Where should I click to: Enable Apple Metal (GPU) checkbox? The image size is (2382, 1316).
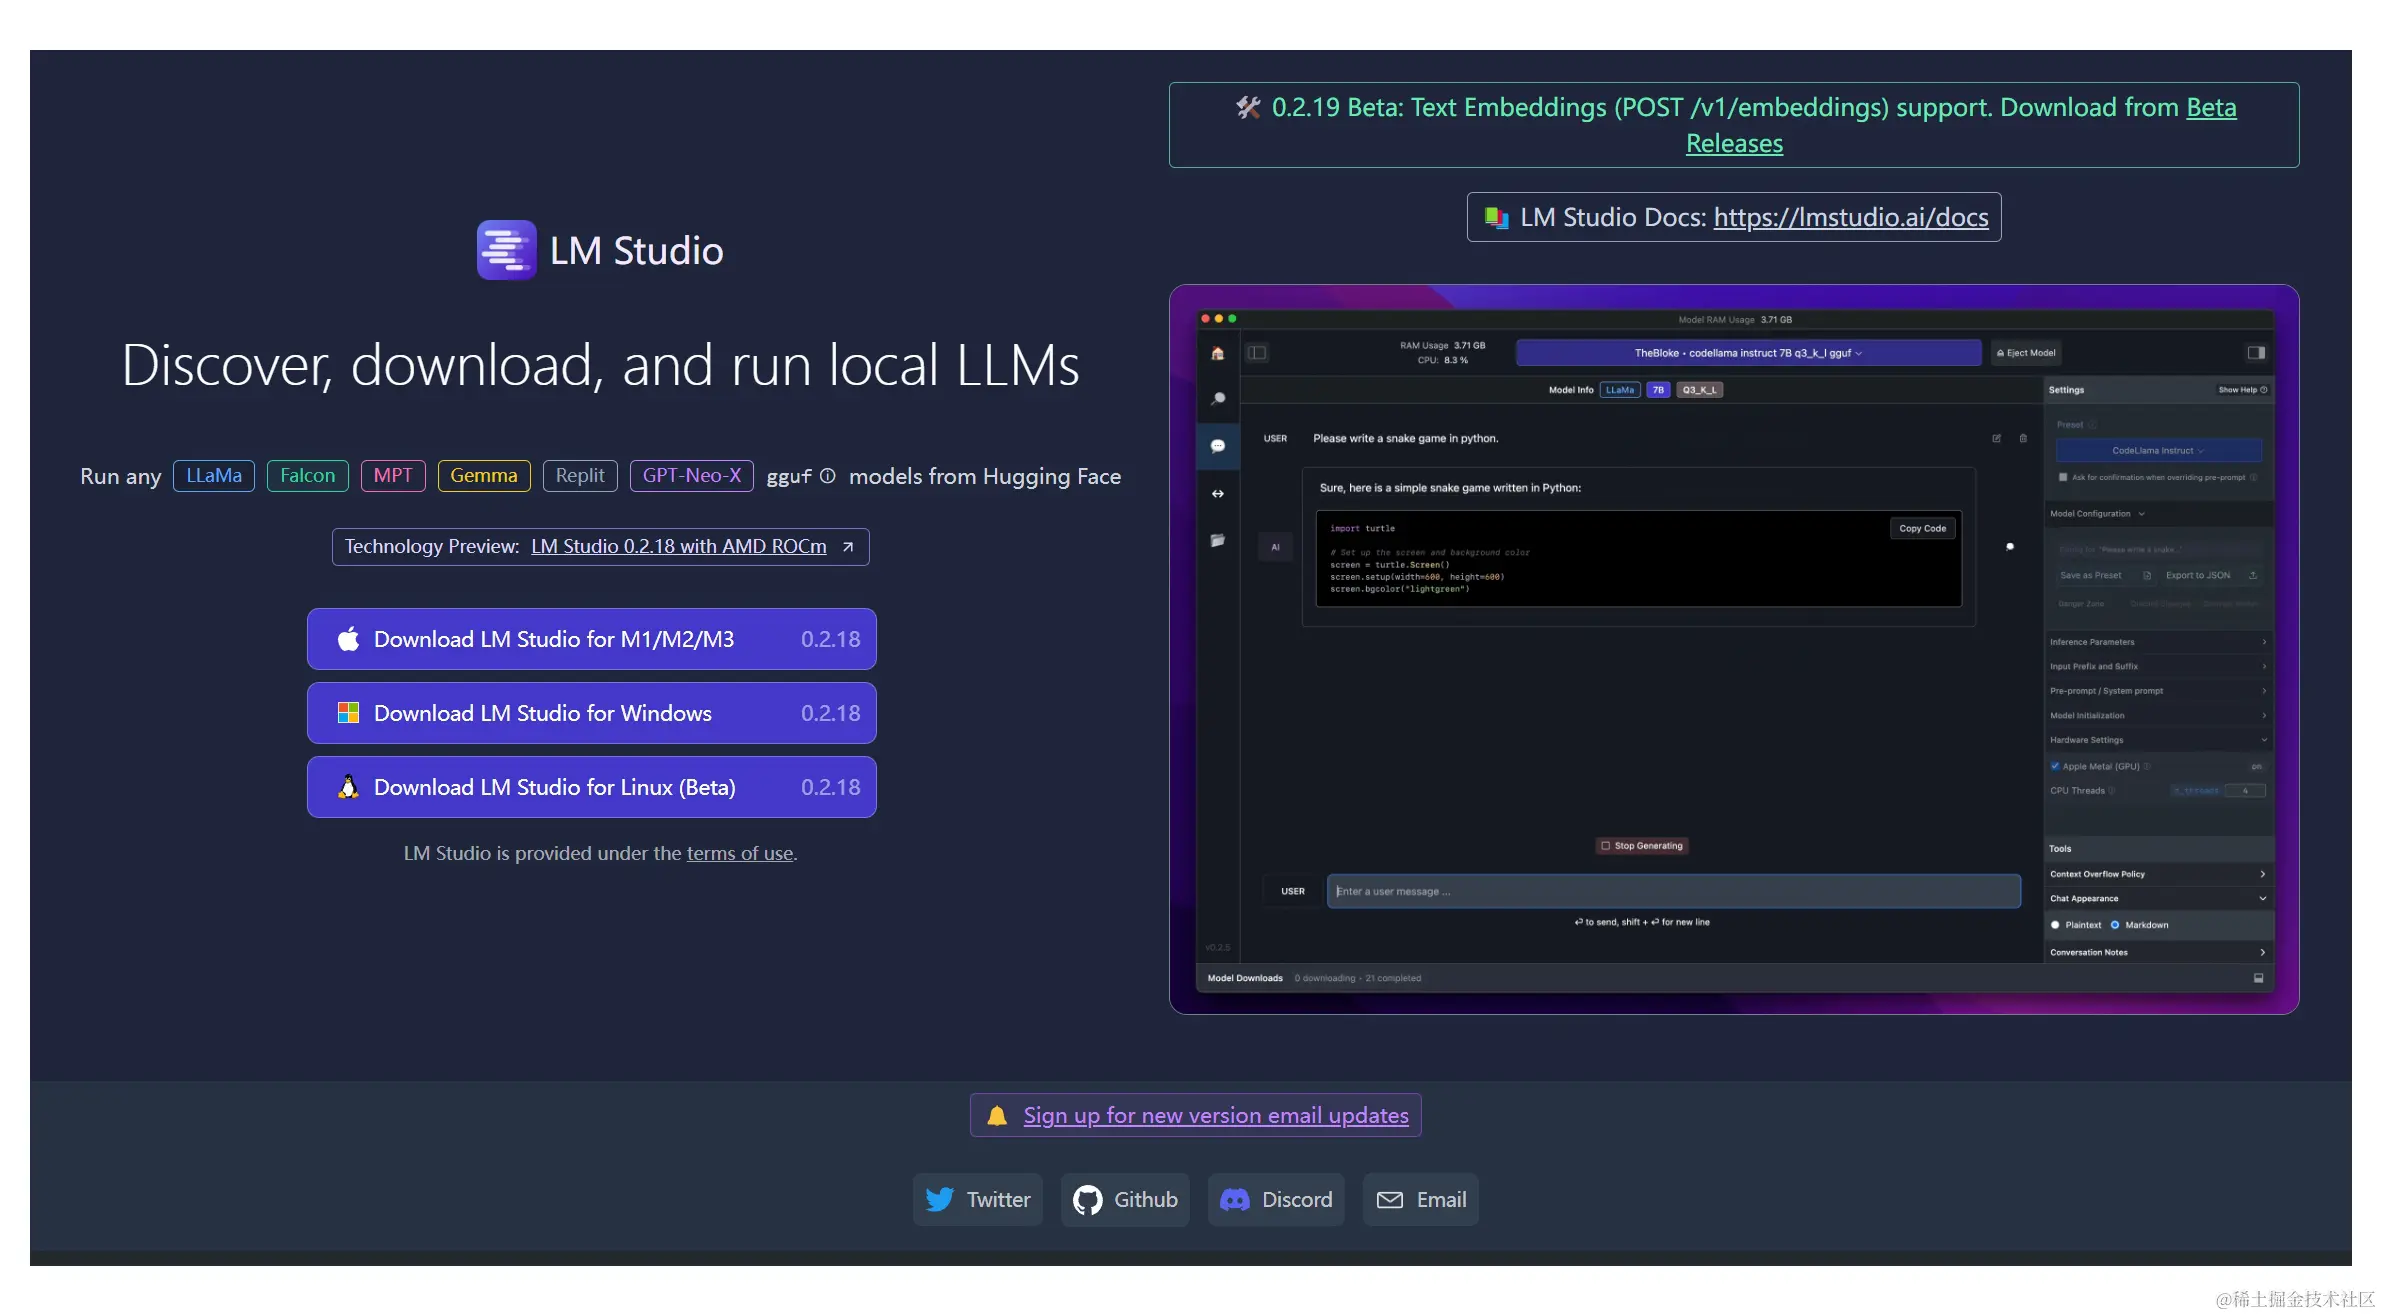[2055, 767]
